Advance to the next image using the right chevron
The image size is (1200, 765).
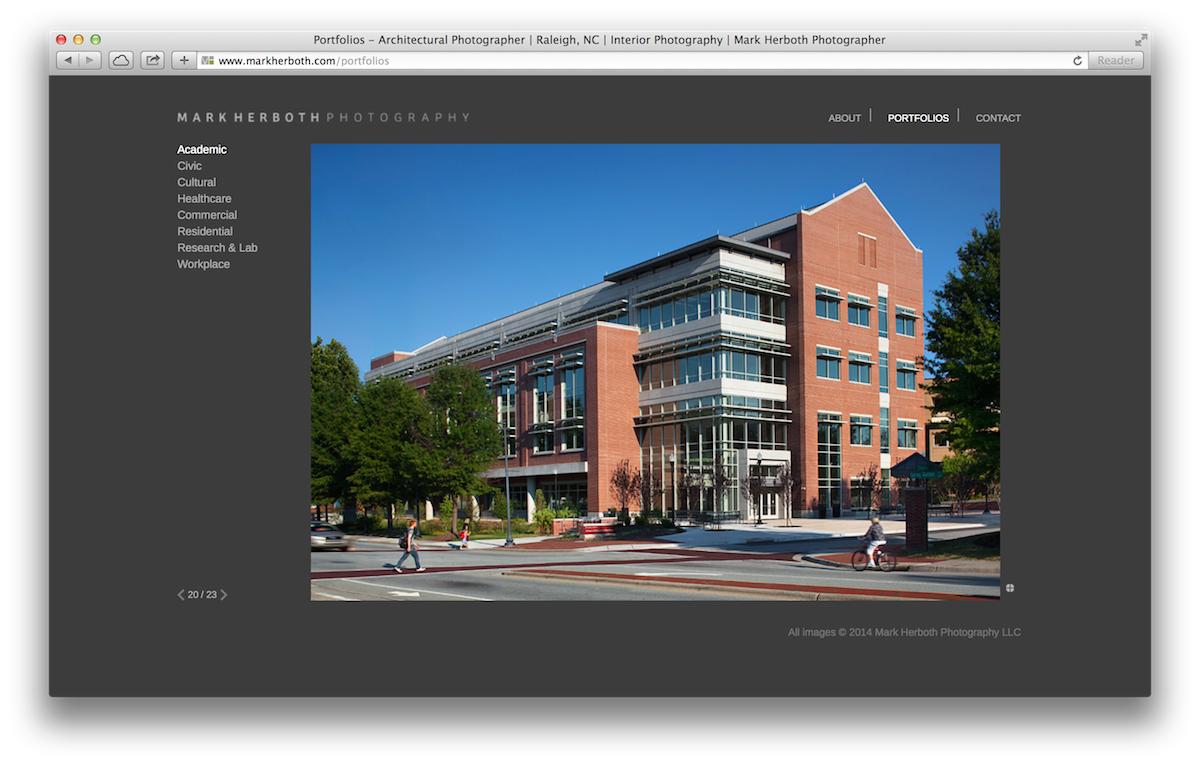click(224, 595)
